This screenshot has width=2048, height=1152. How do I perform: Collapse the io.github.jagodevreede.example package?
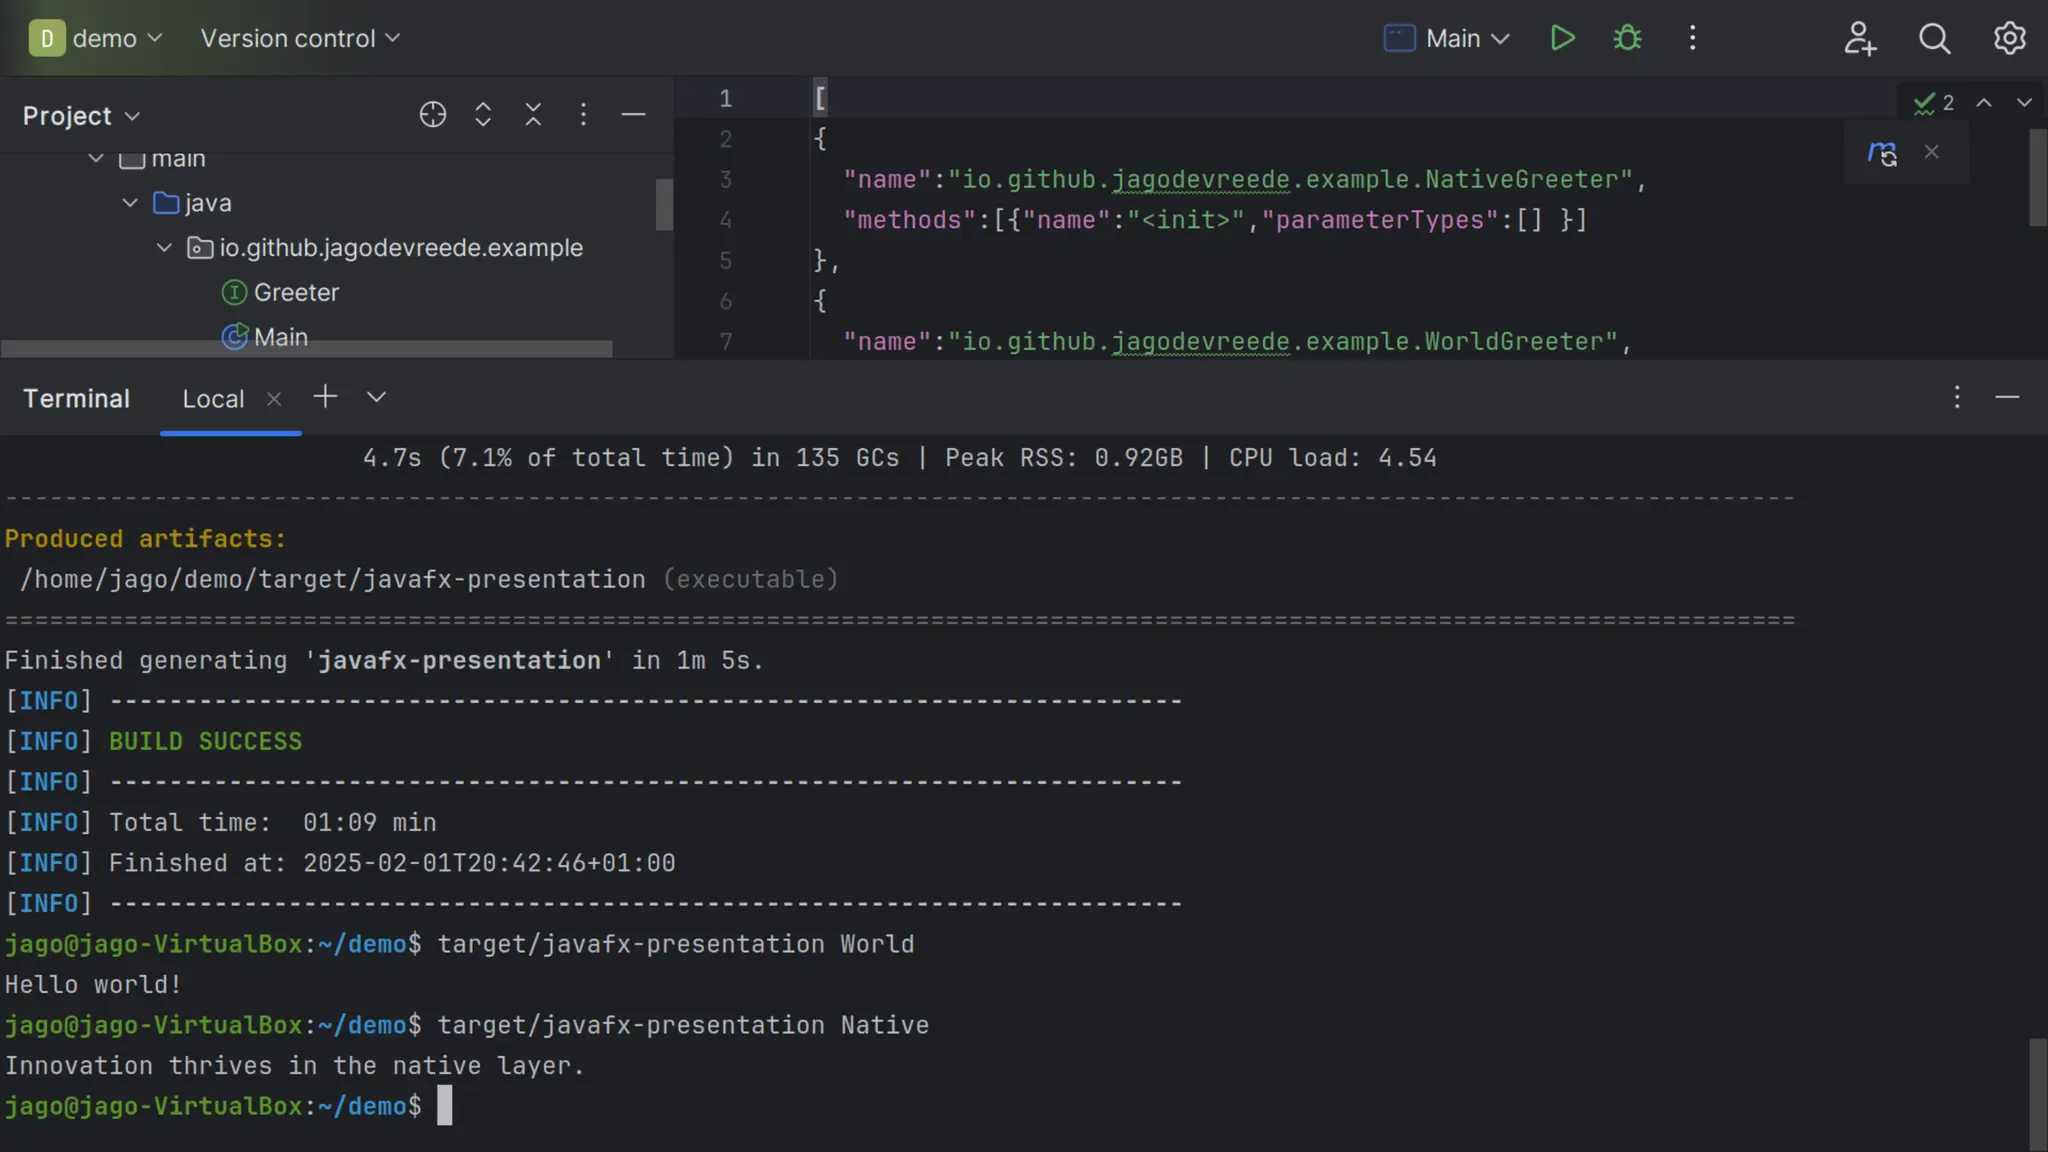pyautogui.click(x=164, y=248)
